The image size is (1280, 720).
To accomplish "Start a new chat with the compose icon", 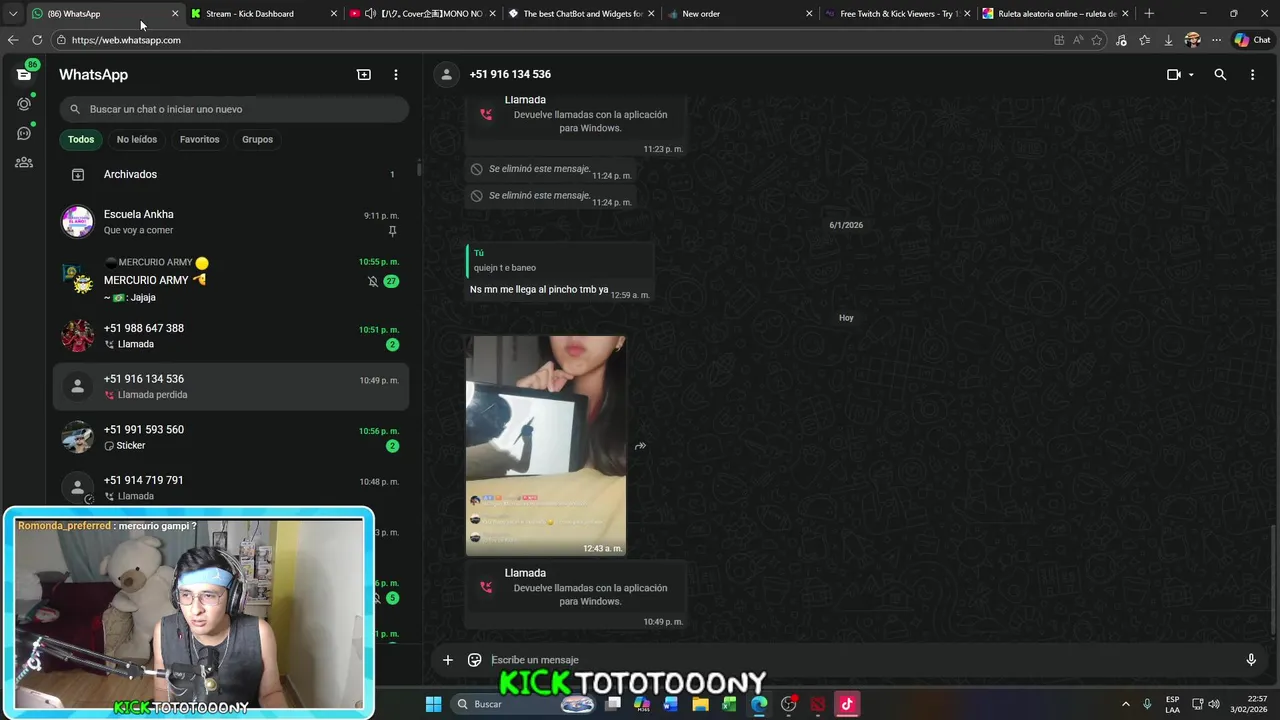I will (x=364, y=74).
